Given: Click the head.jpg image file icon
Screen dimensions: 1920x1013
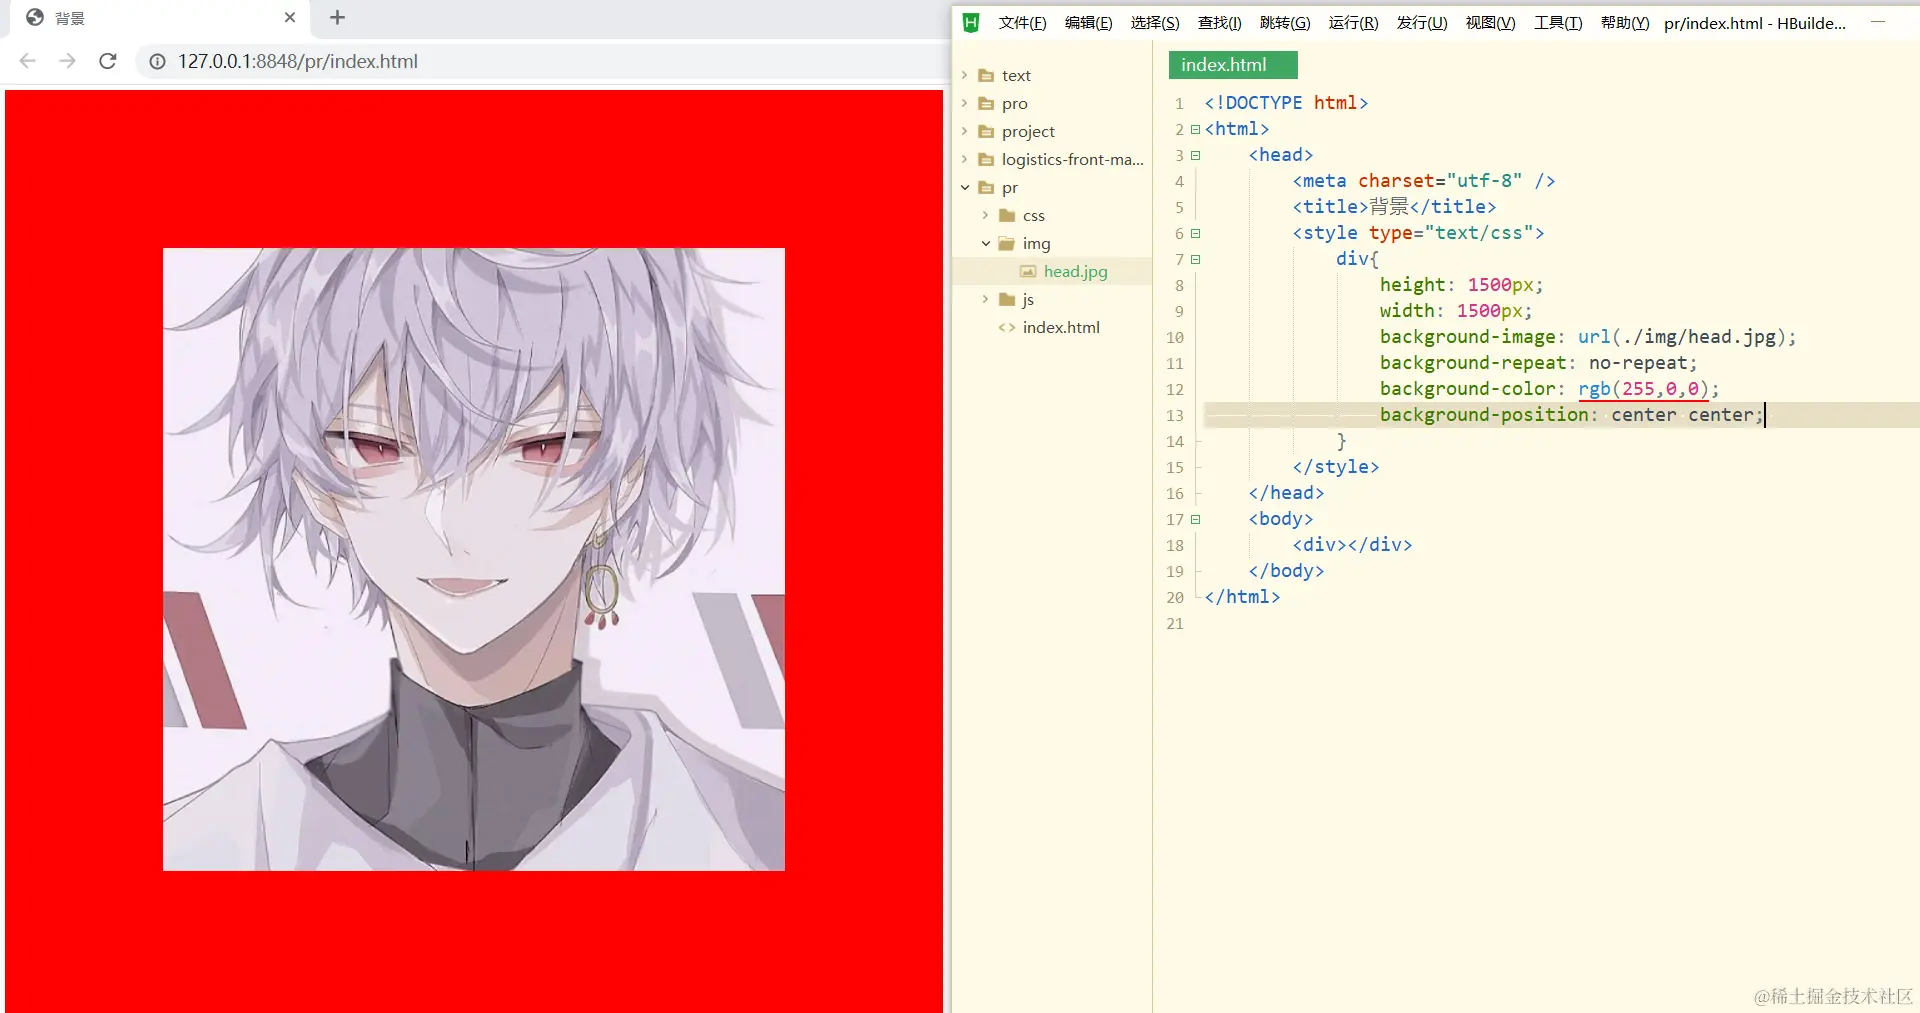Looking at the screenshot, I should [1028, 271].
